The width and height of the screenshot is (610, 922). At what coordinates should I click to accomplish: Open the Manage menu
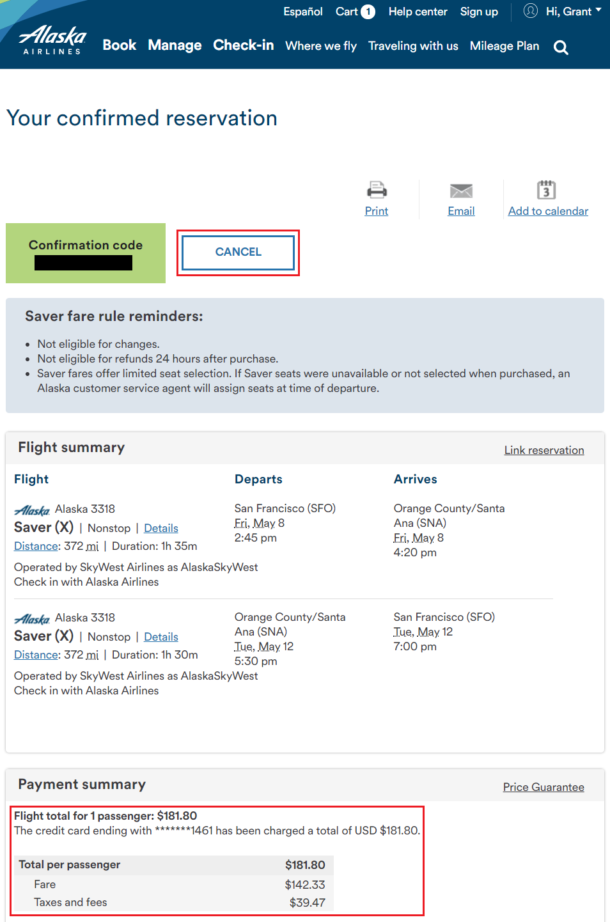click(175, 45)
